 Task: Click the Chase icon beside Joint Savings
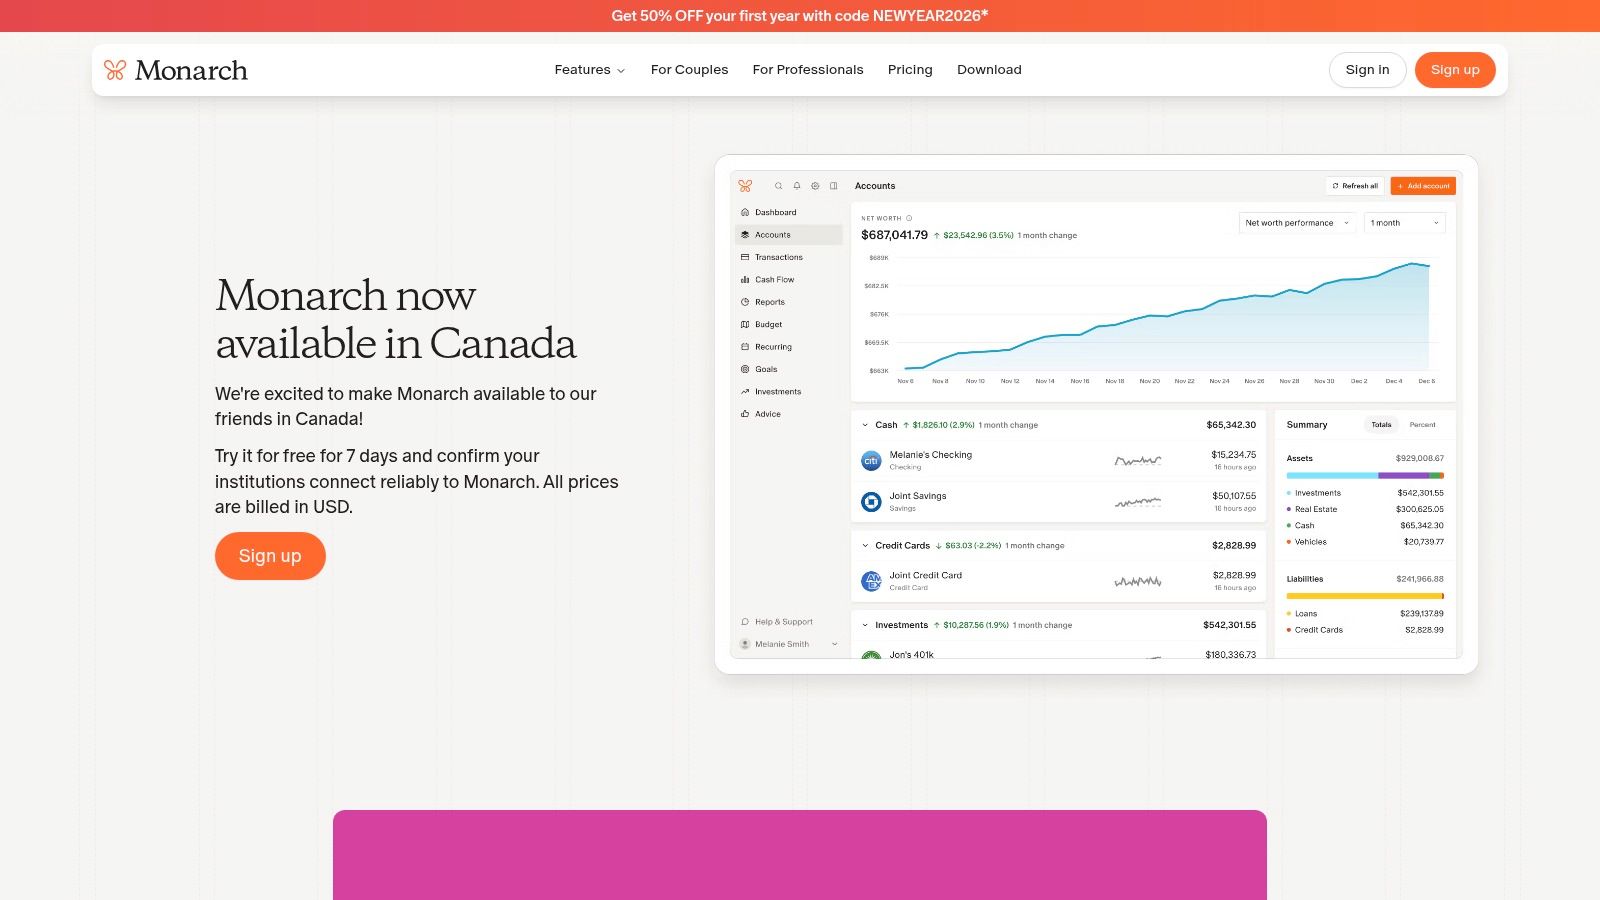coord(871,502)
